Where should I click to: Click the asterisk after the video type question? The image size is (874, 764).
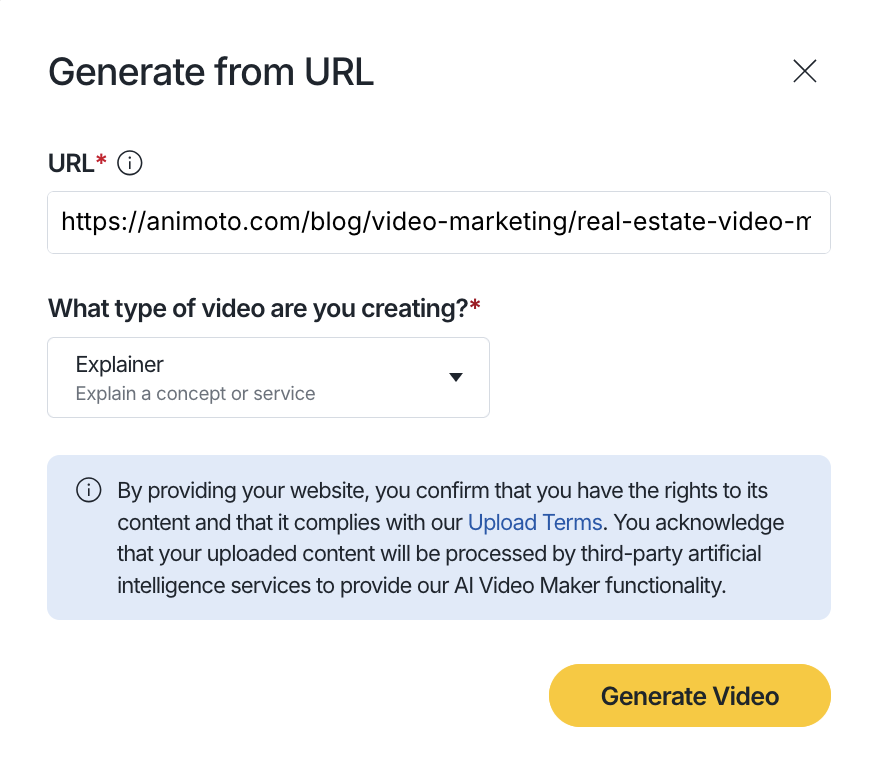475,305
